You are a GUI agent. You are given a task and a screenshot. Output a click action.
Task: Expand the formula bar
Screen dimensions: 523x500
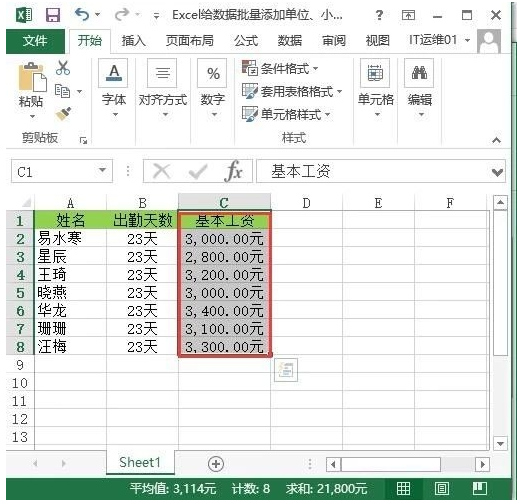[x=497, y=172]
